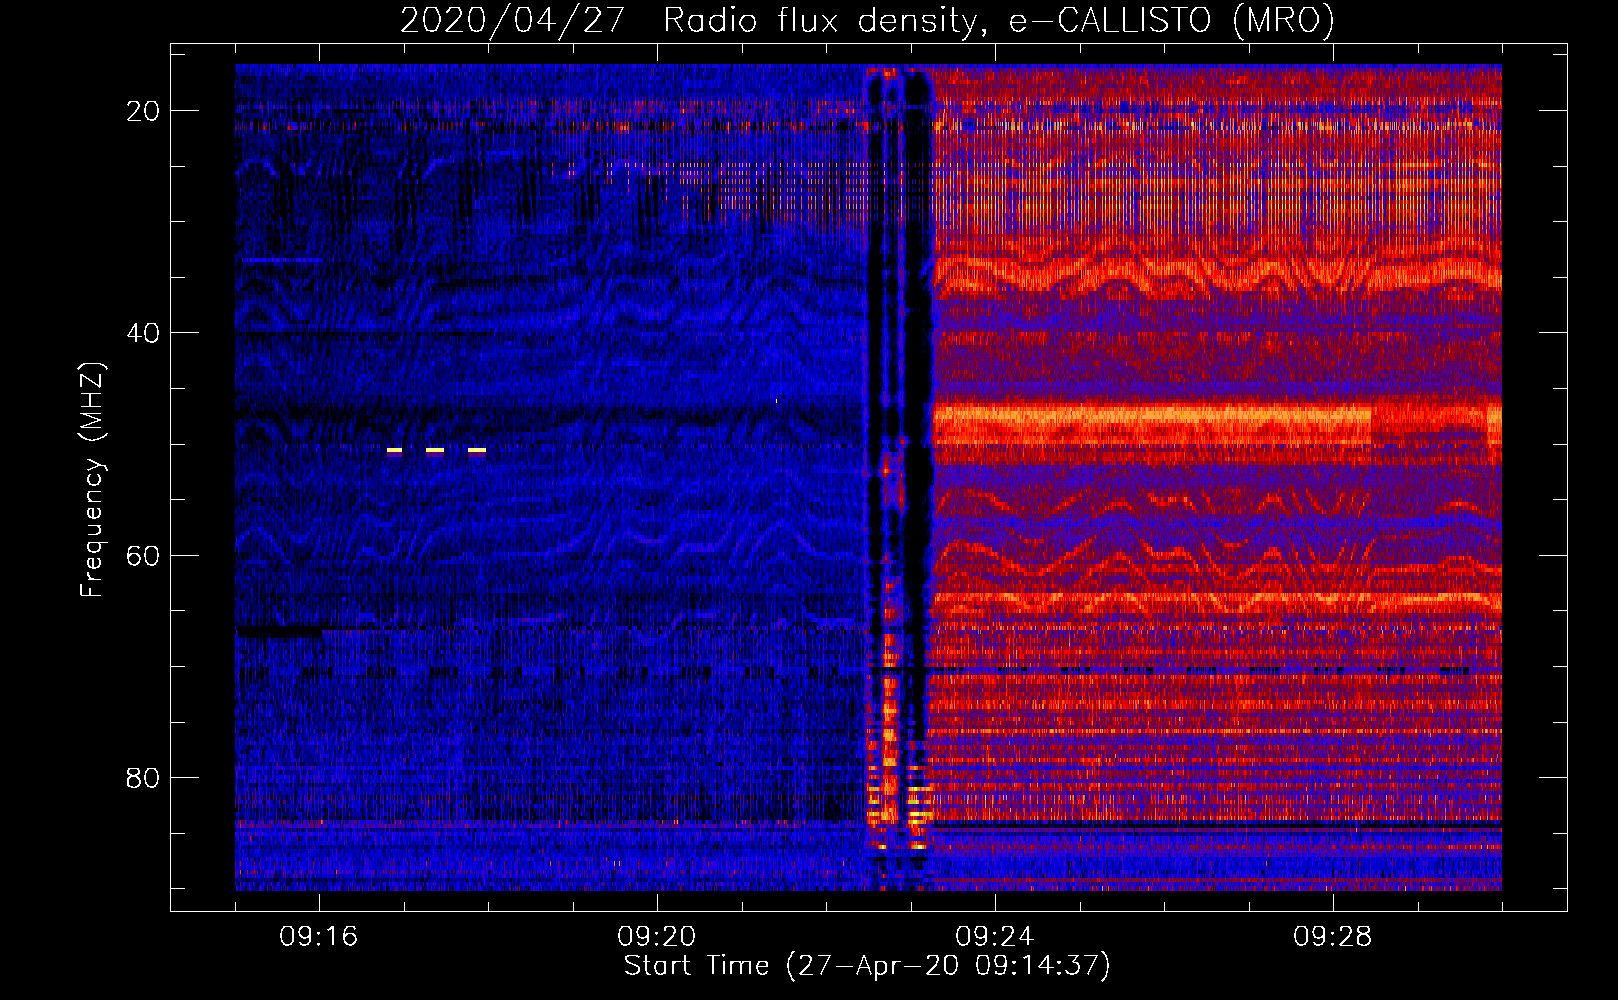
Task: Click the middle yellow dash marker near 50 MHz
Action: point(435,451)
